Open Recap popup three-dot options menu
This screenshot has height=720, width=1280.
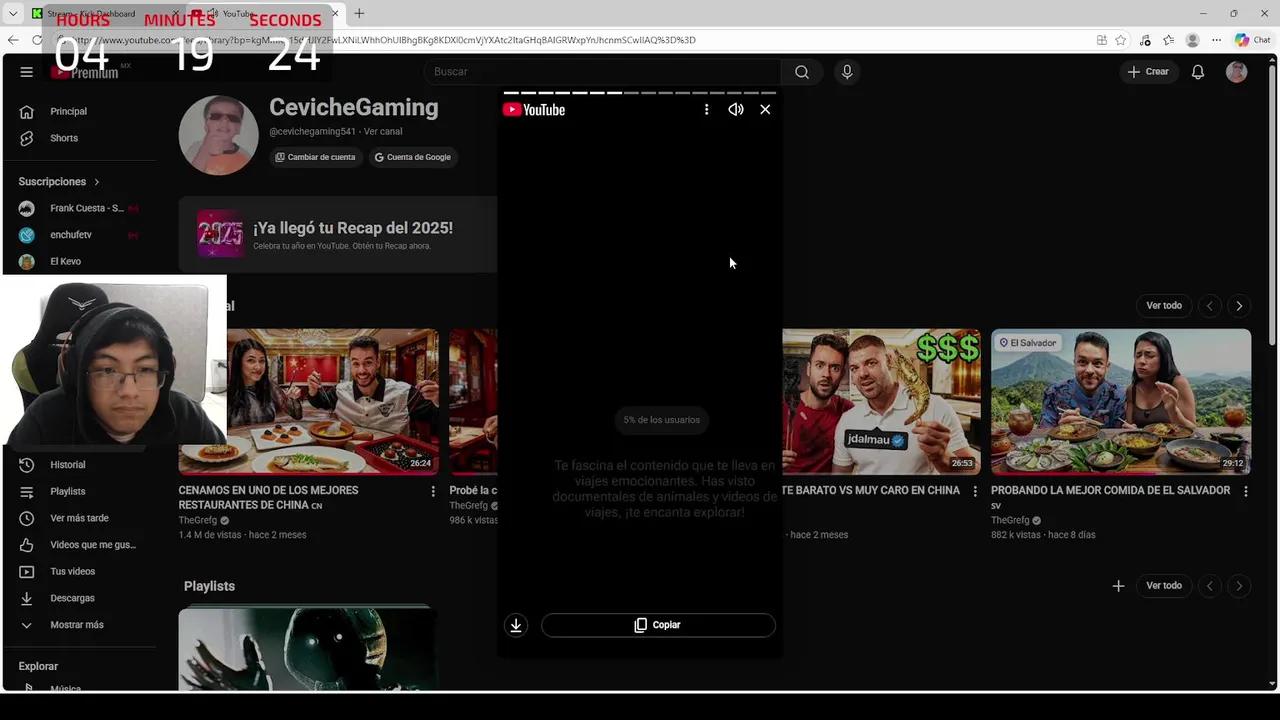(706, 110)
